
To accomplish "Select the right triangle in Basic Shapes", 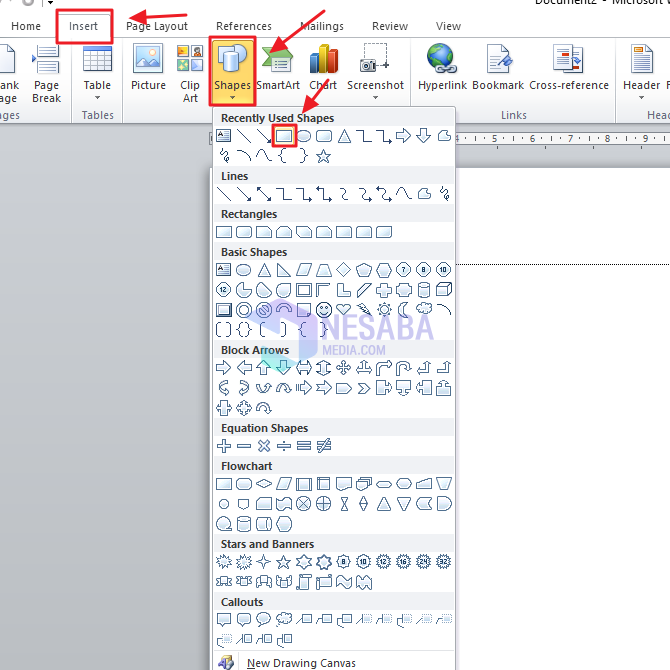I will pos(284,270).
